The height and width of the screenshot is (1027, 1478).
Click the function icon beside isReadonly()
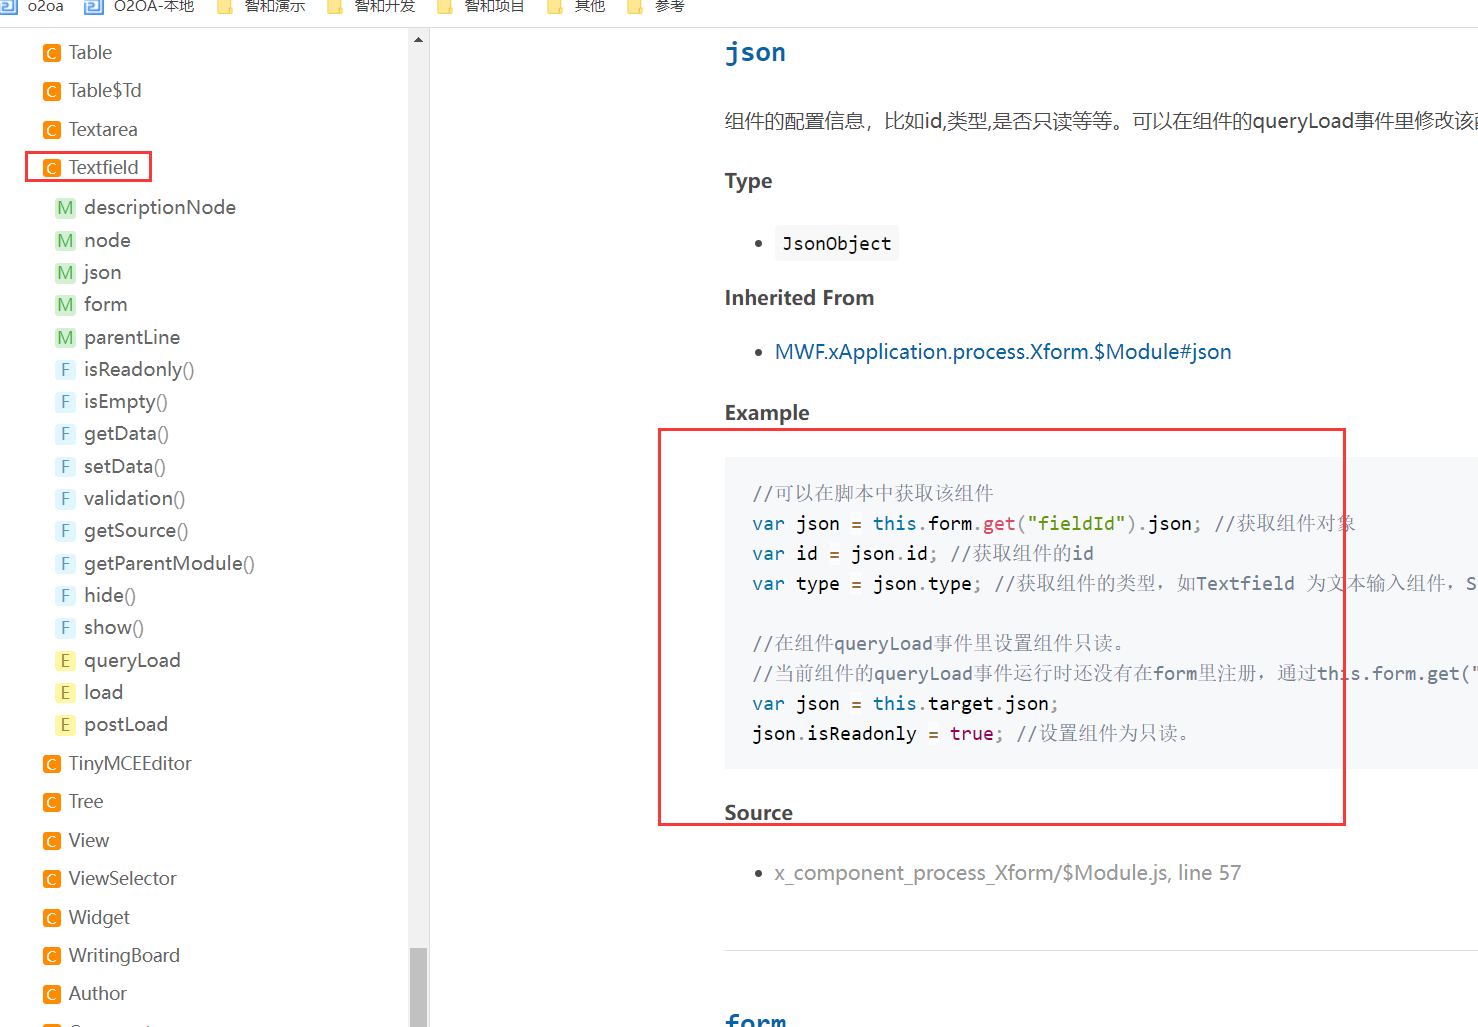tap(65, 370)
